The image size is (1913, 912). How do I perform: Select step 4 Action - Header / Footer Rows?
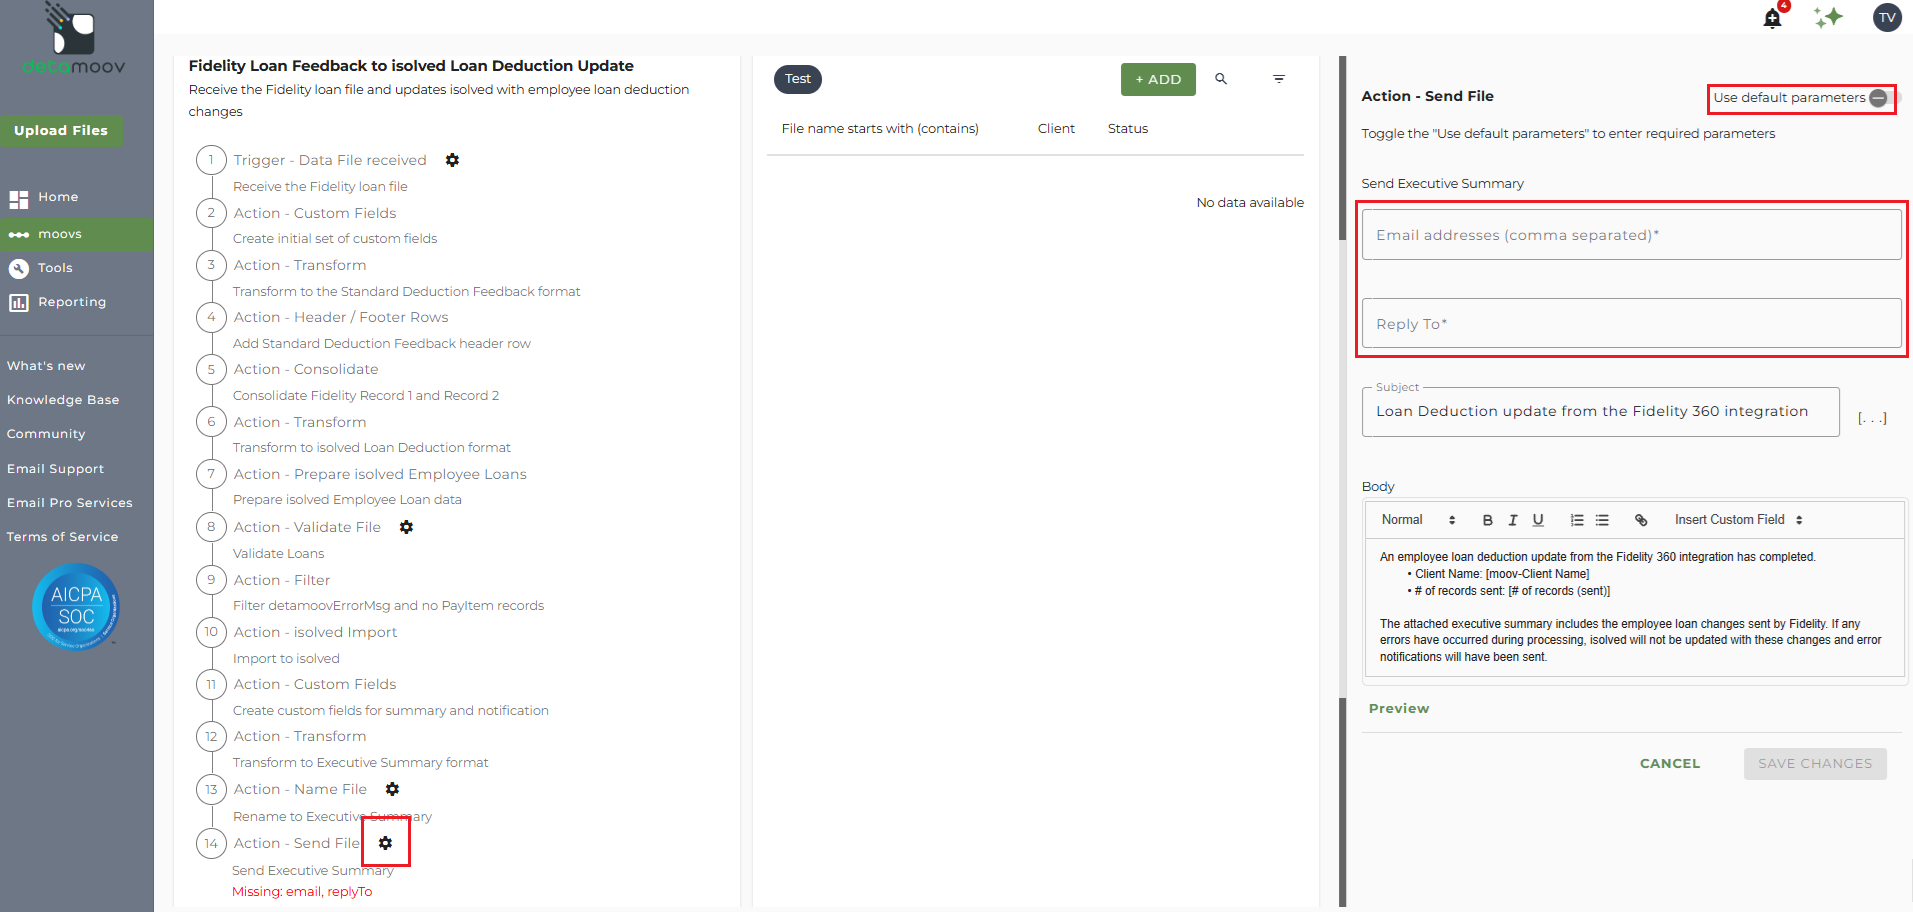click(x=341, y=317)
